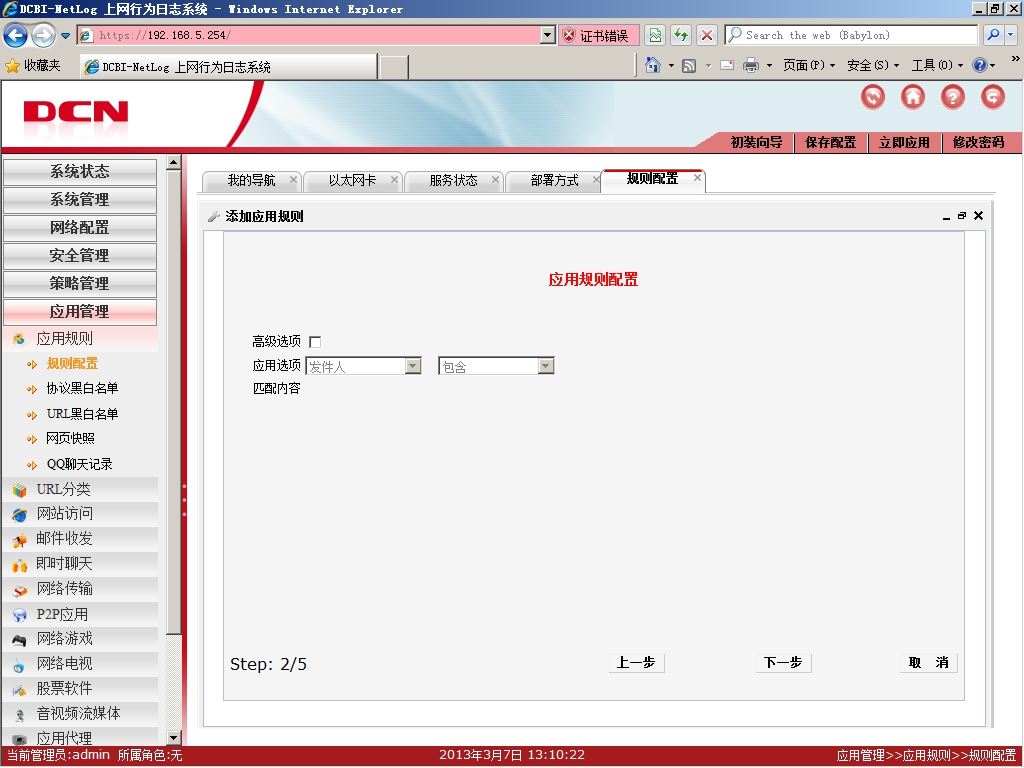Viewport: 1024px width, 768px height.
Task: Open the address bar URL history dropdown
Action: [548, 35]
